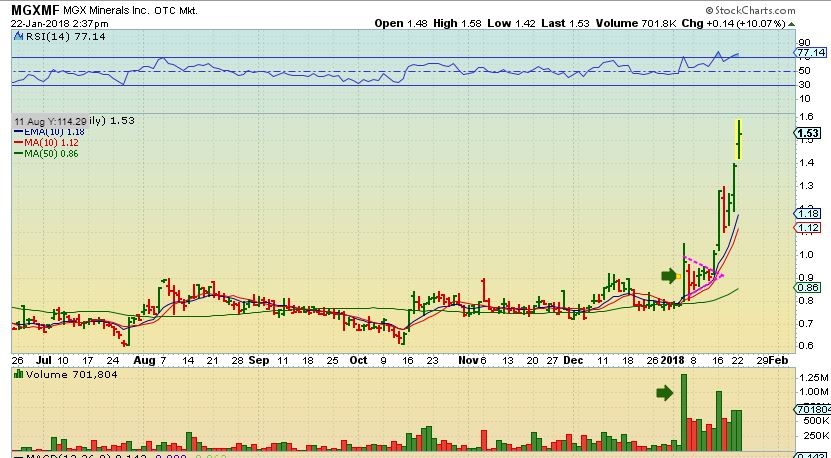Click the 11 Aug crosshair tooltip

(x=50, y=120)
